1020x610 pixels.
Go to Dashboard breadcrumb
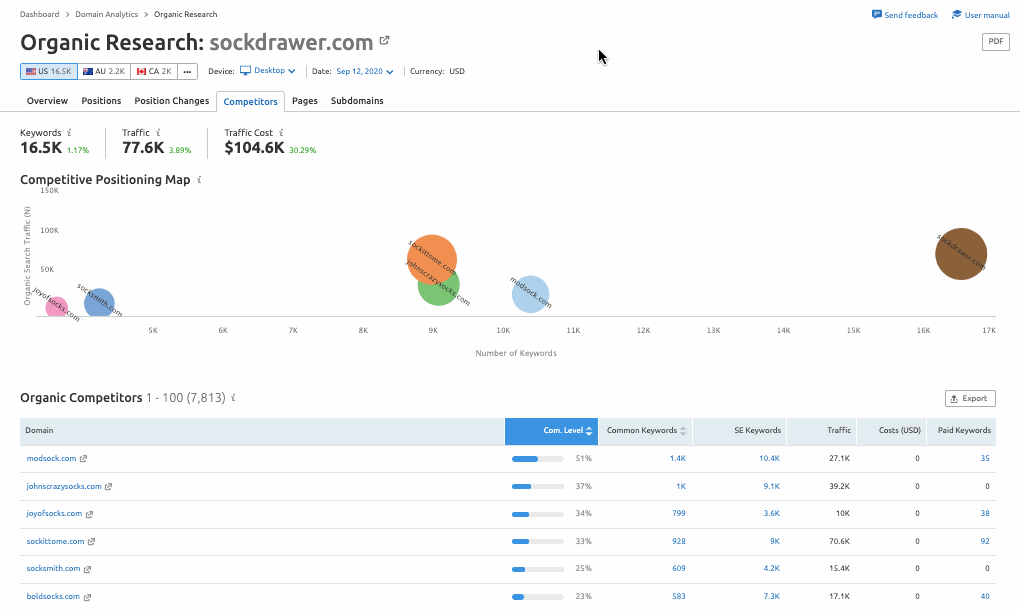(x=39, y=14)
